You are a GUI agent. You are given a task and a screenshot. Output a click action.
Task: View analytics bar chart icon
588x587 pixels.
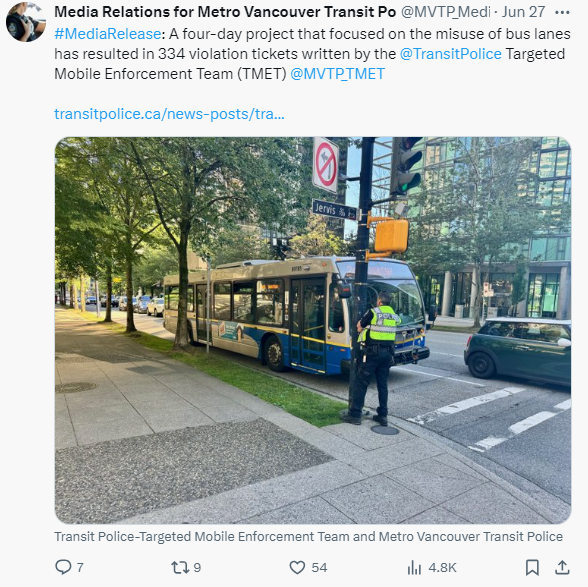tap(414, 567)
